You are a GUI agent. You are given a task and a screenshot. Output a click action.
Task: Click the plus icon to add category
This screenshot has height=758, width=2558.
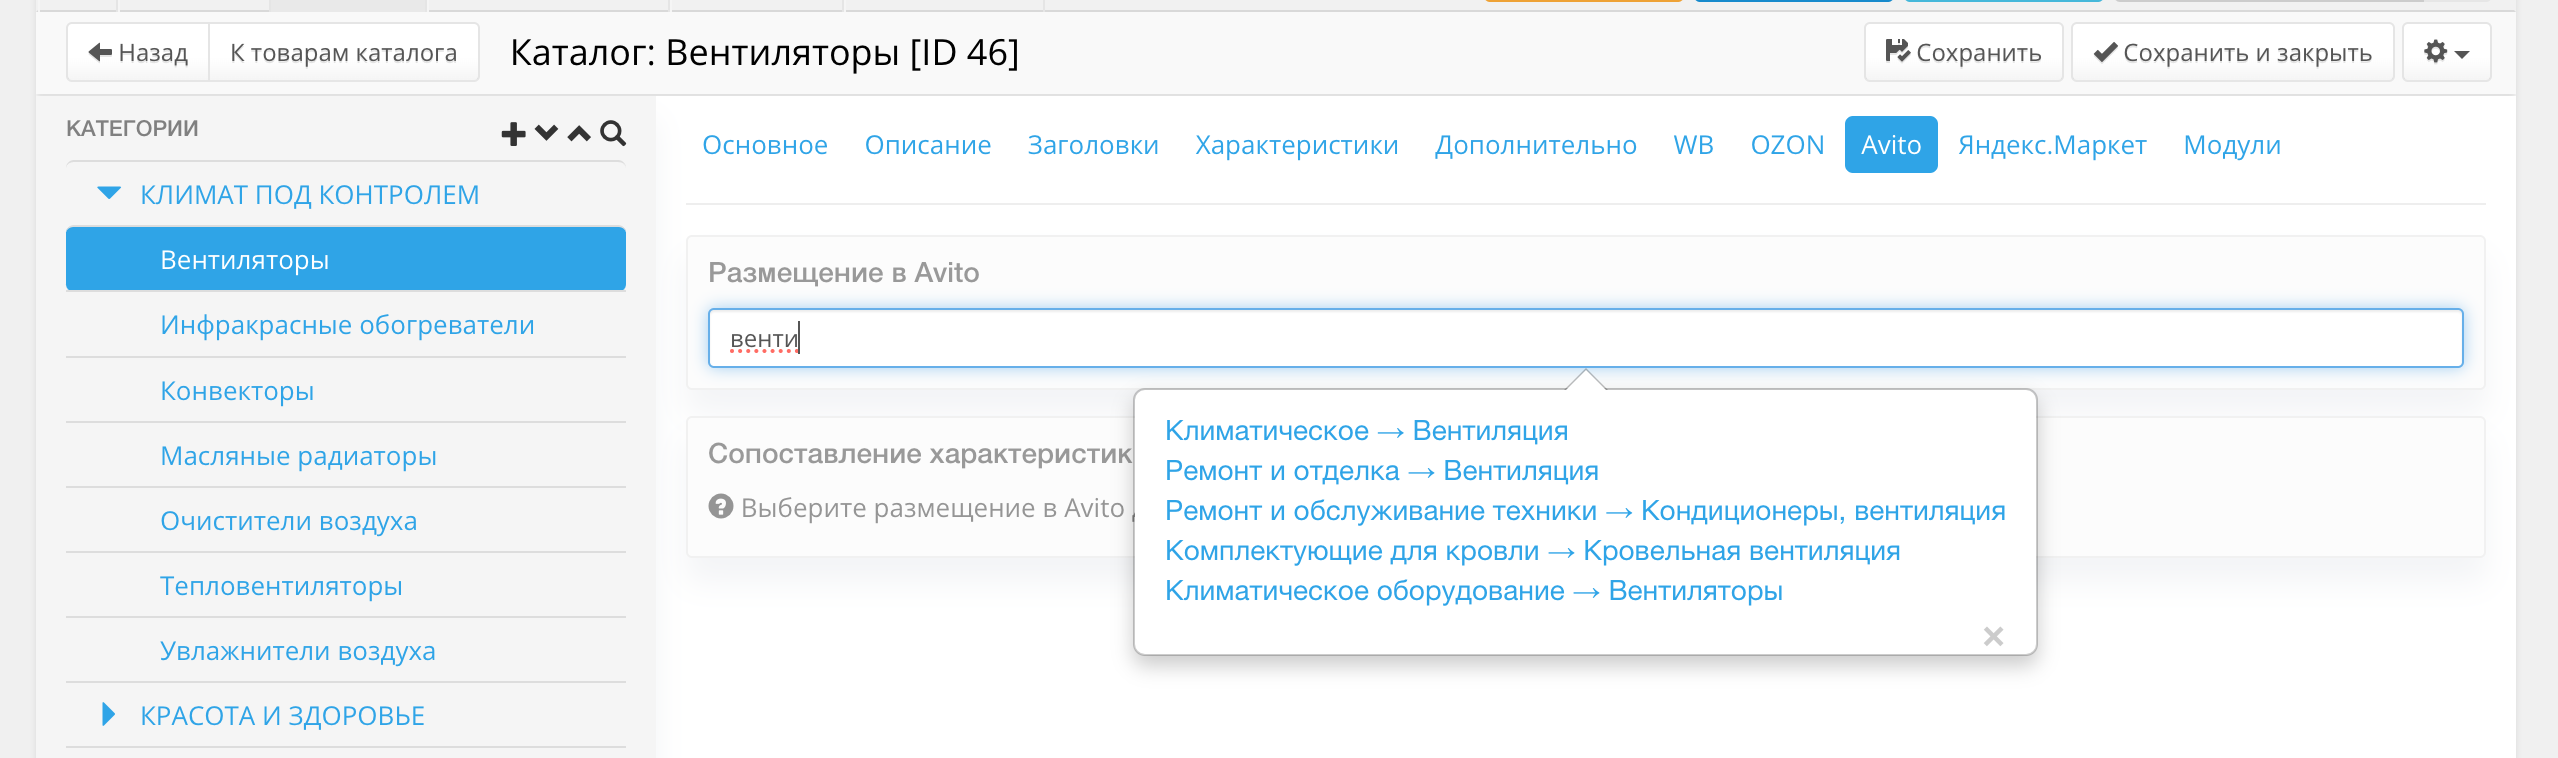(x=513, y=133)
